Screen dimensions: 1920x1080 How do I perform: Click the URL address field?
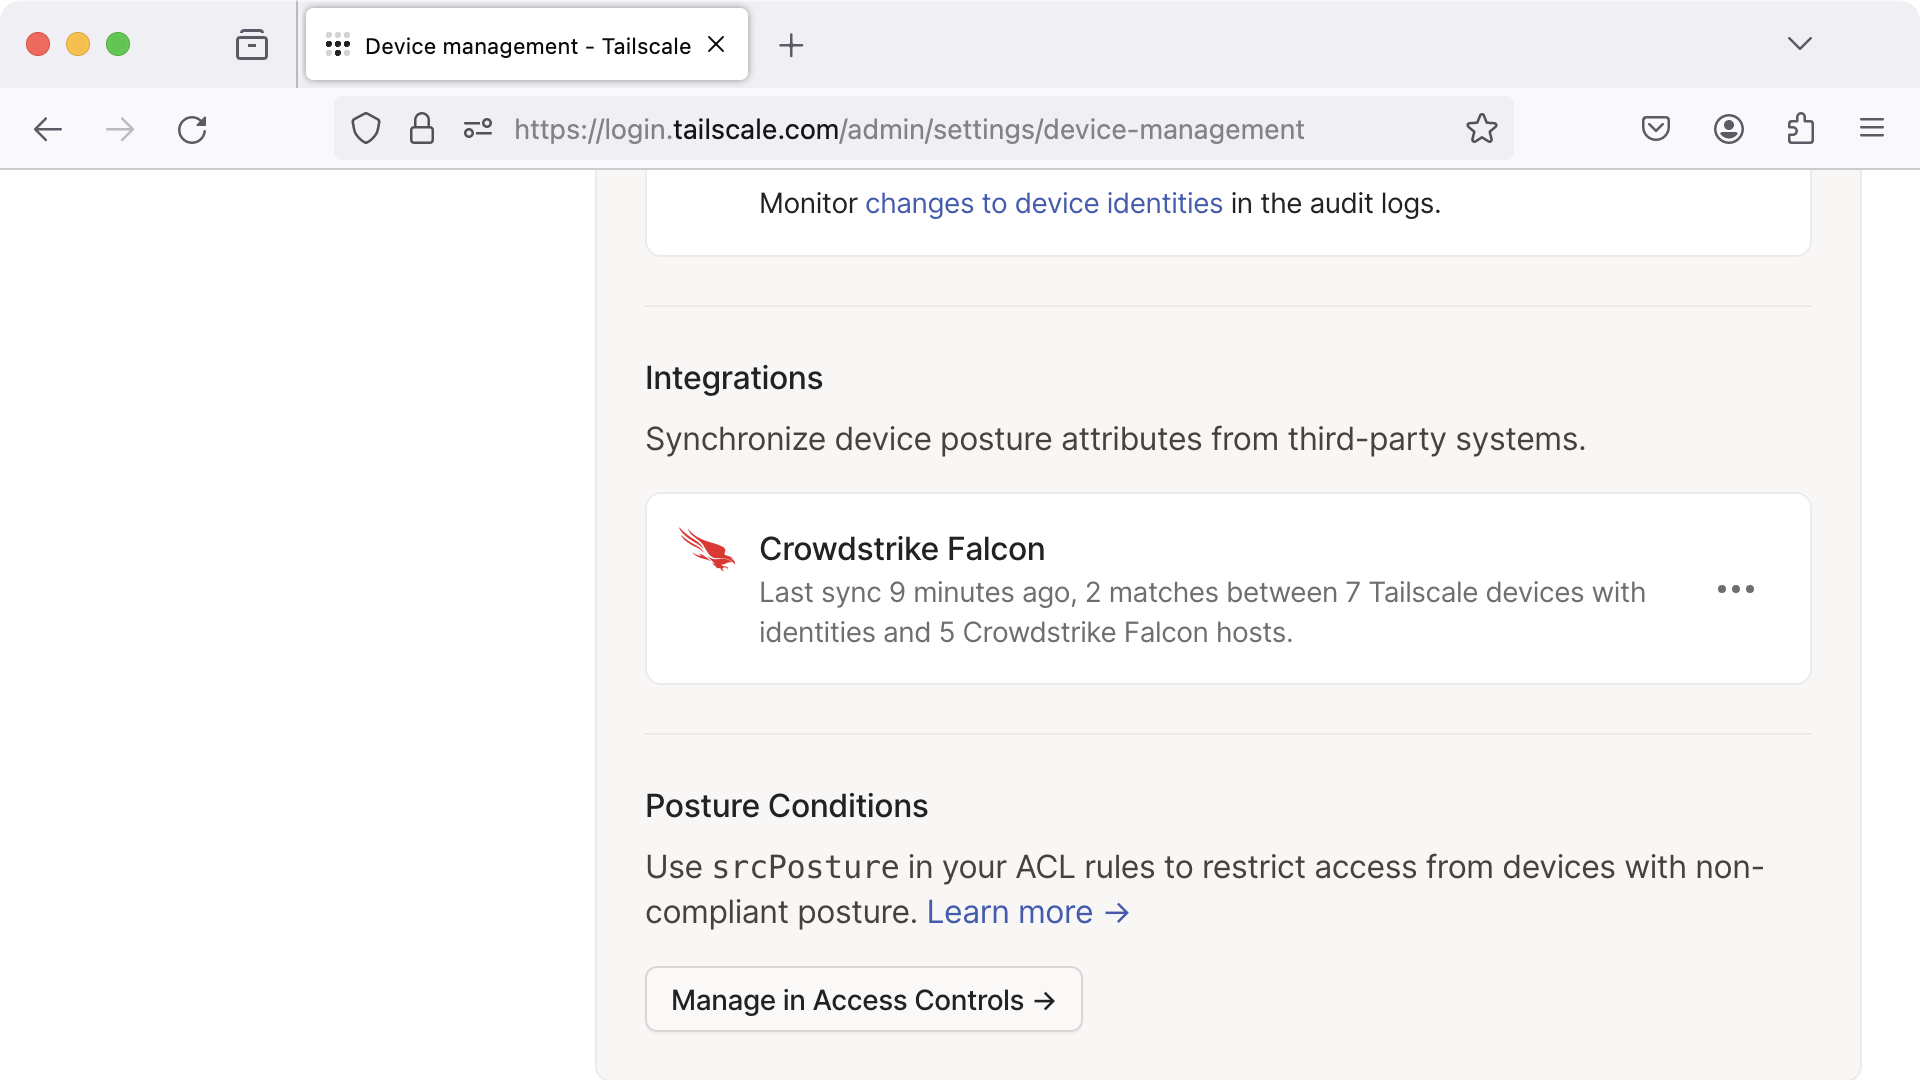point(908,130)
